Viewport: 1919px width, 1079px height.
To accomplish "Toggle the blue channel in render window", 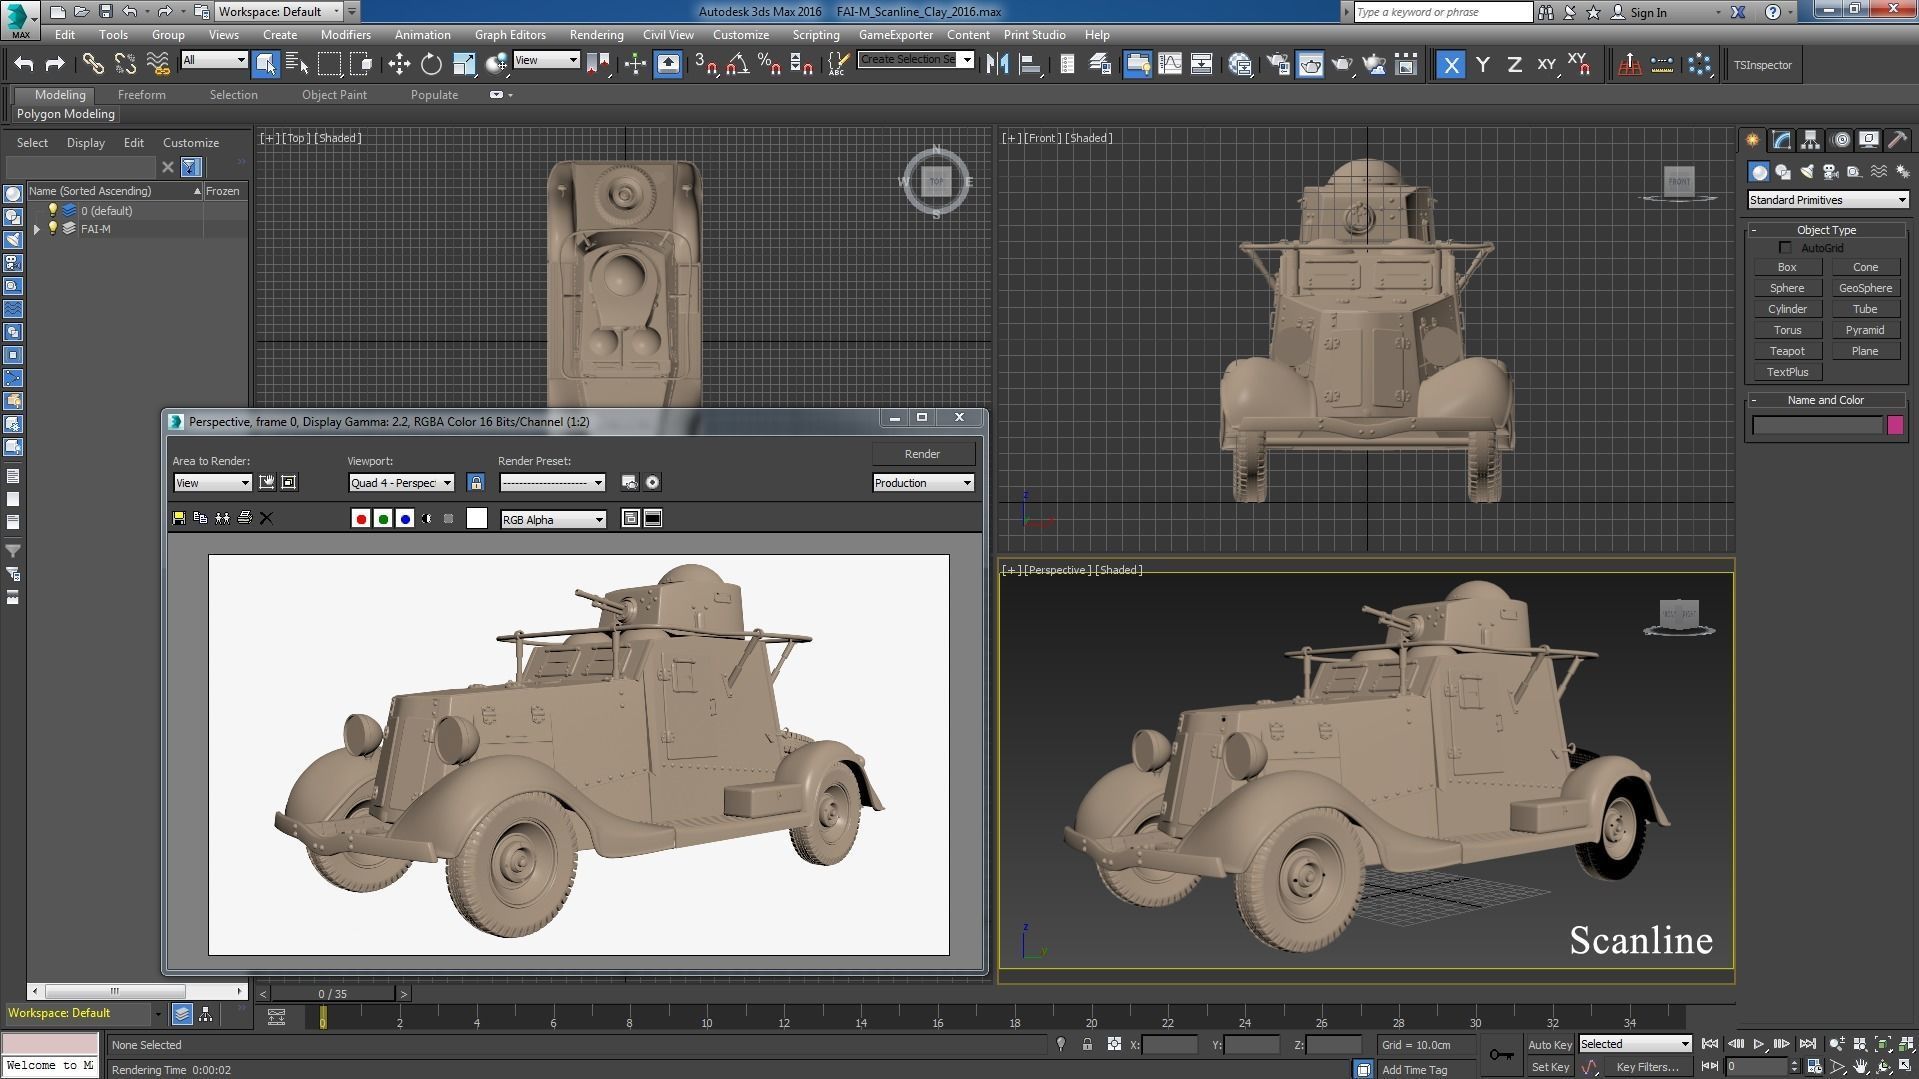I will [405, 519].
